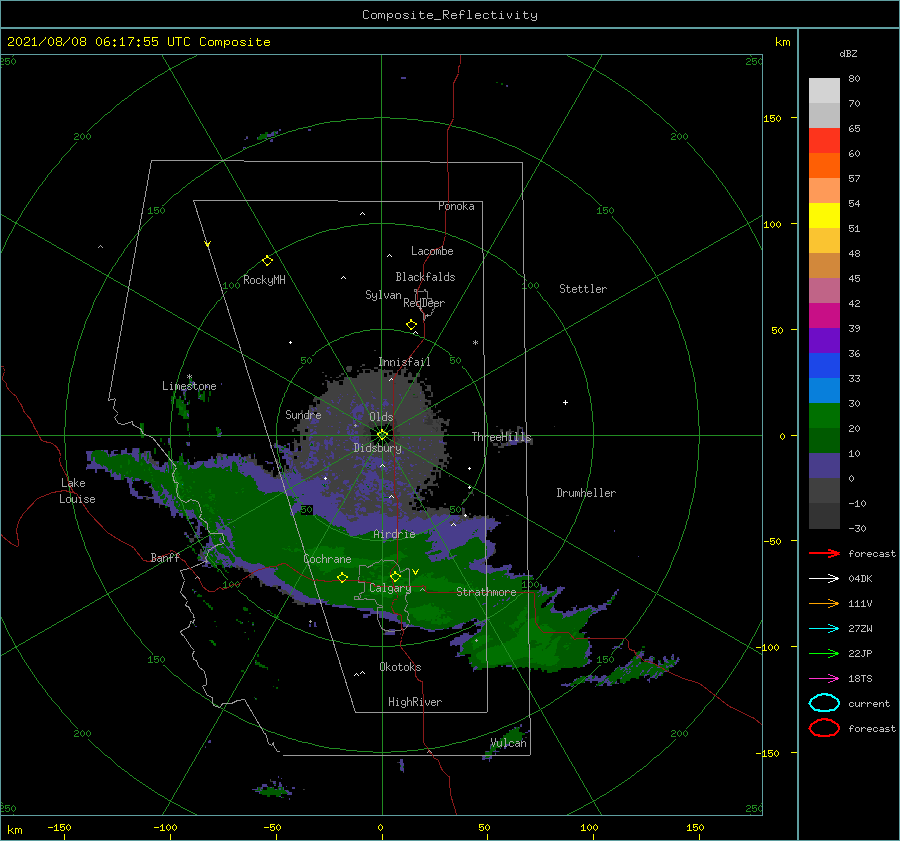Click the Lake Louise label
900x841 pixels.
click(x=77, y=491)
